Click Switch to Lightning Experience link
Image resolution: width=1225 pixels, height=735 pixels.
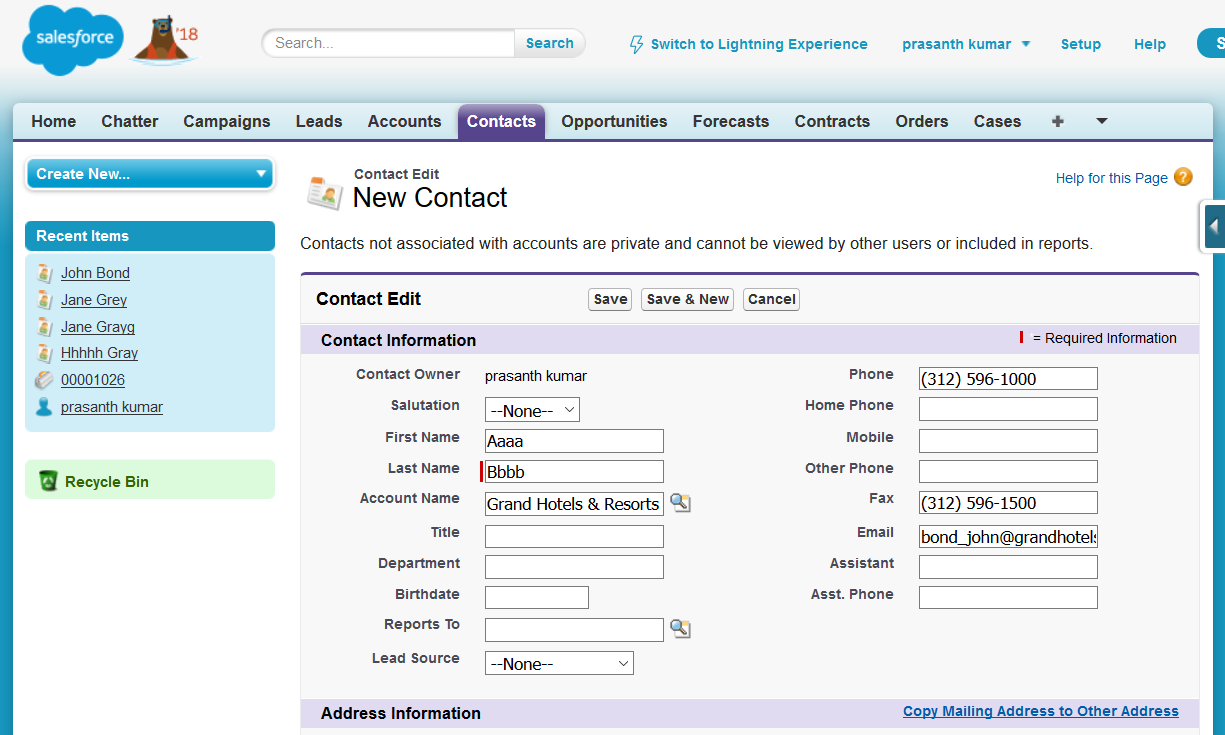pos(759,44)
